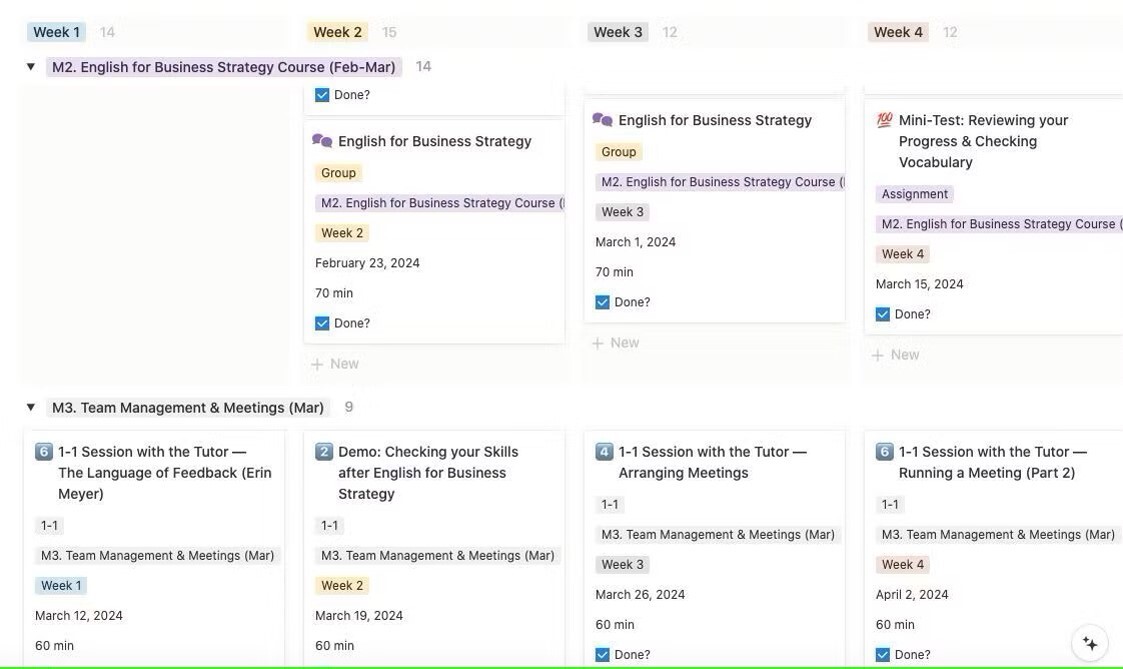This screenshot has width=1123, height=669.
Task: Toggle Done checkbox on March 1 card
Action: click(x=602, y=302)
